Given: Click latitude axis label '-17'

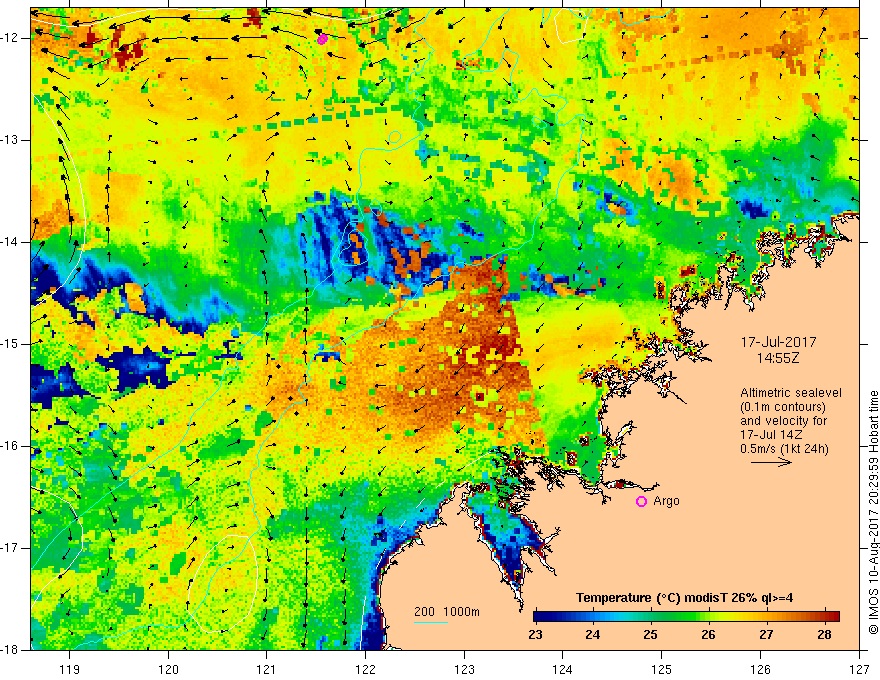Looking at the screenshot, I should 11,548.
